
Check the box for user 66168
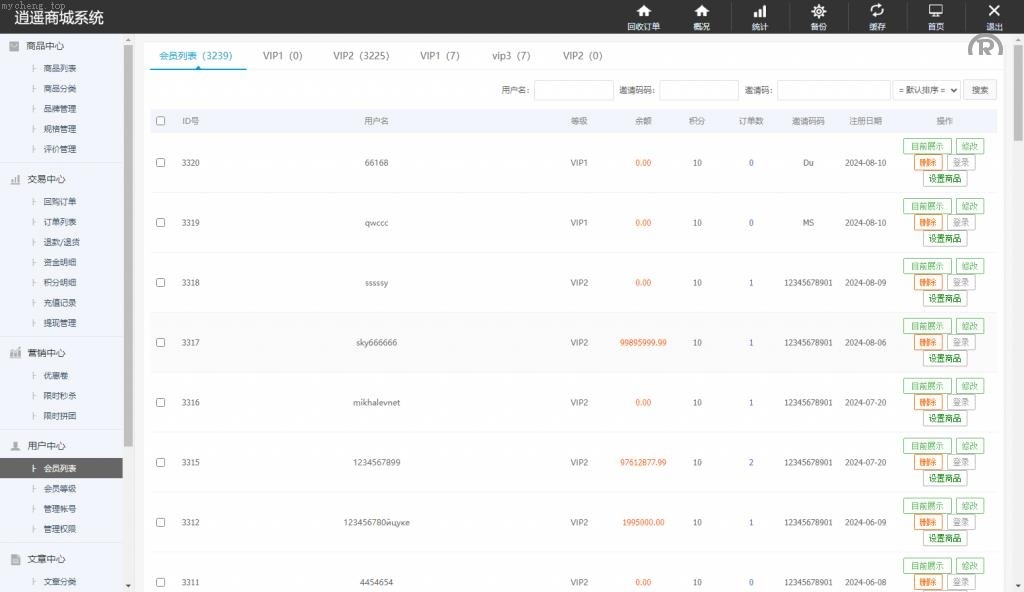(161, 162)
